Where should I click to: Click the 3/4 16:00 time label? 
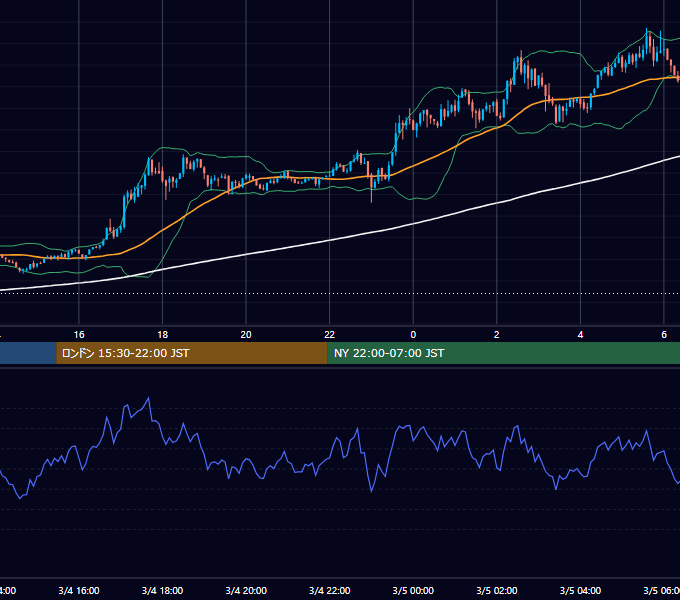79,590
